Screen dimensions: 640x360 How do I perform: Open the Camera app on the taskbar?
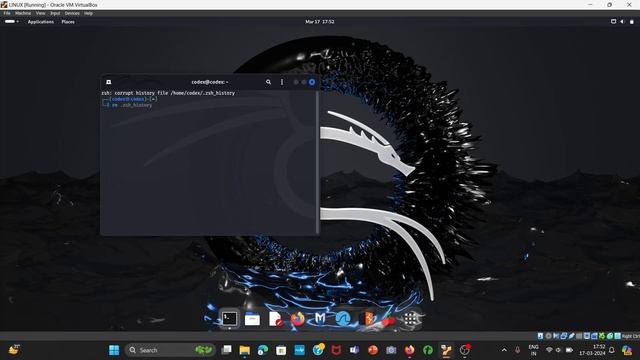[x=391, y=350]
